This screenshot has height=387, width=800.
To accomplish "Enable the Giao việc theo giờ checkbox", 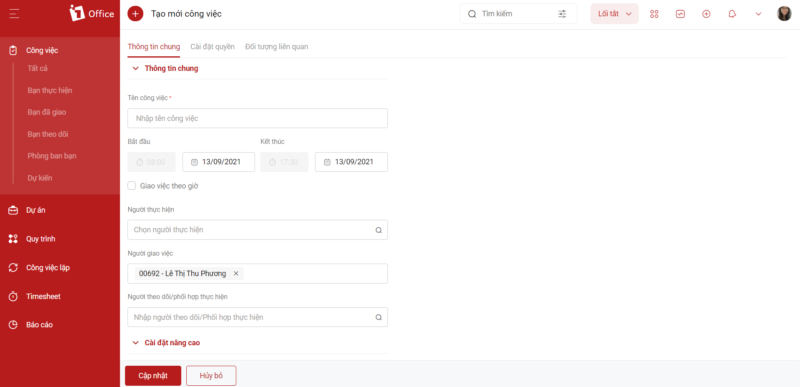I will click(x=132, y=186).
